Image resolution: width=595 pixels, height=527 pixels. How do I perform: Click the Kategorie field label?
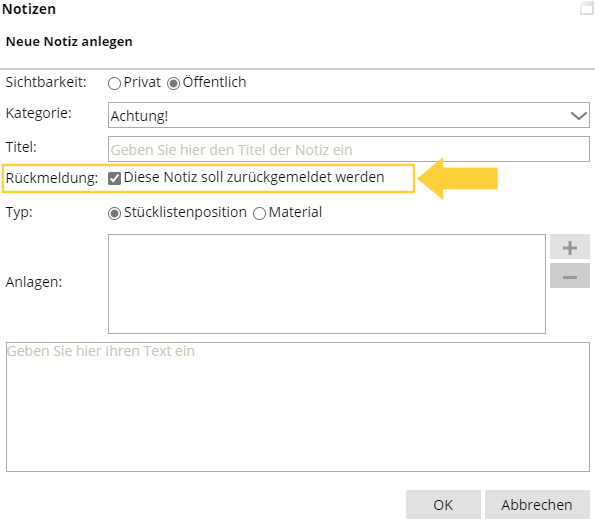click(x=39, y=113)
